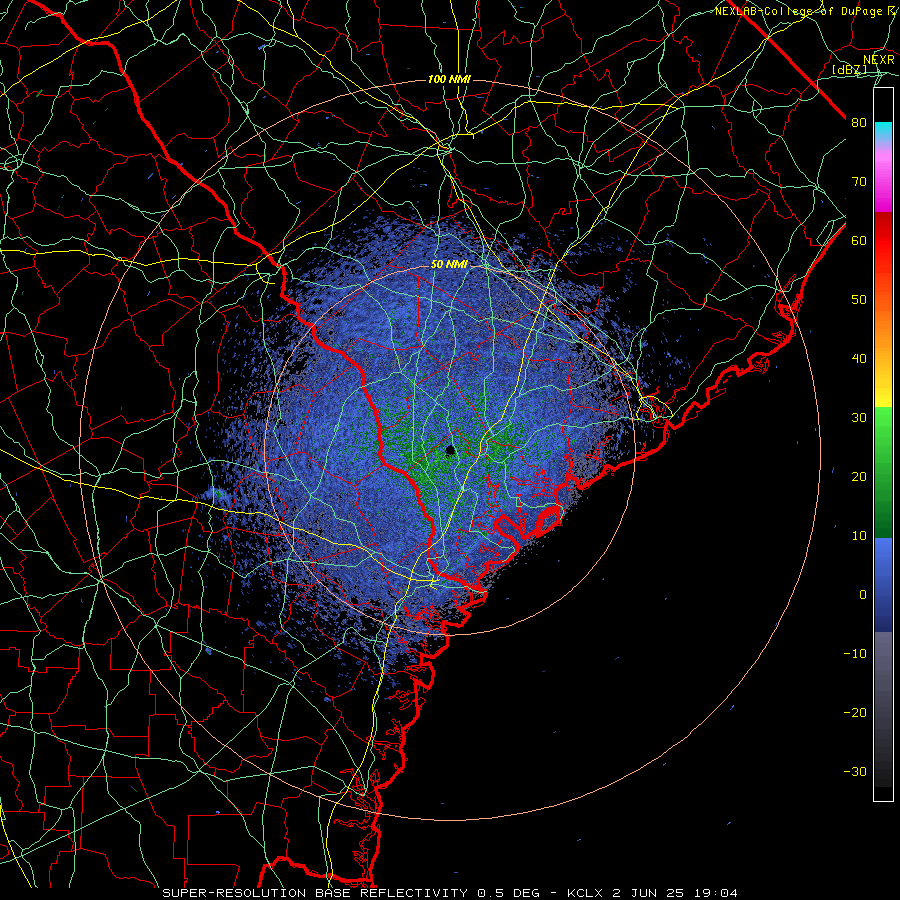Image resolution: width=900 pixels, height=900 pixels.
Task: Click the 70 value on the colorbar
Action: point(859,182)
